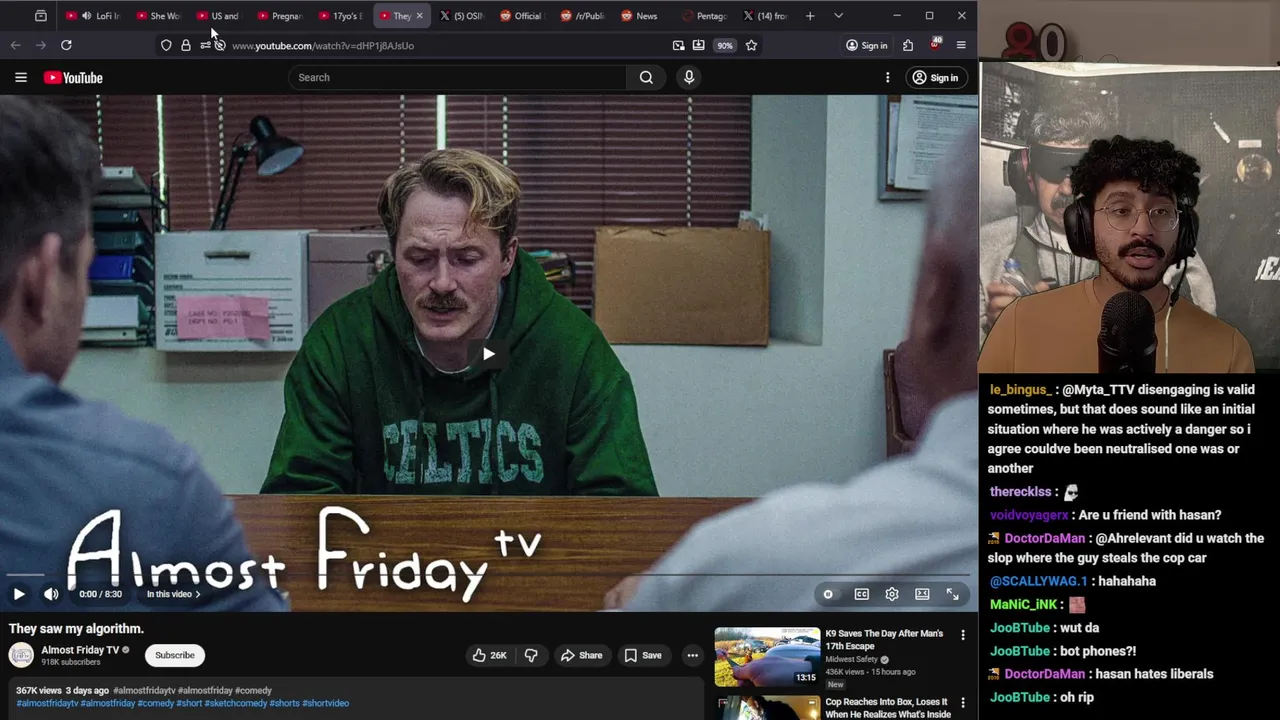Open the 'Cop Reaches Into Box' video title
This screenshot has height=720, width=1280.
888,708
